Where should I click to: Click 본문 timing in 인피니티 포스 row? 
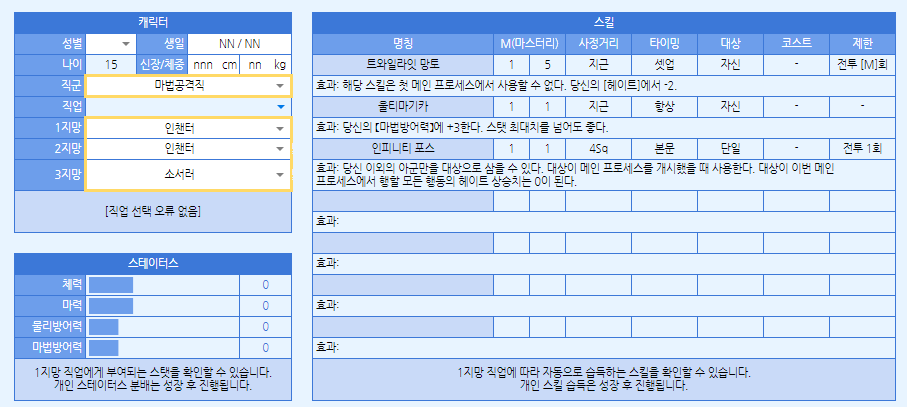pyautogui.click(x=665, y=149)
